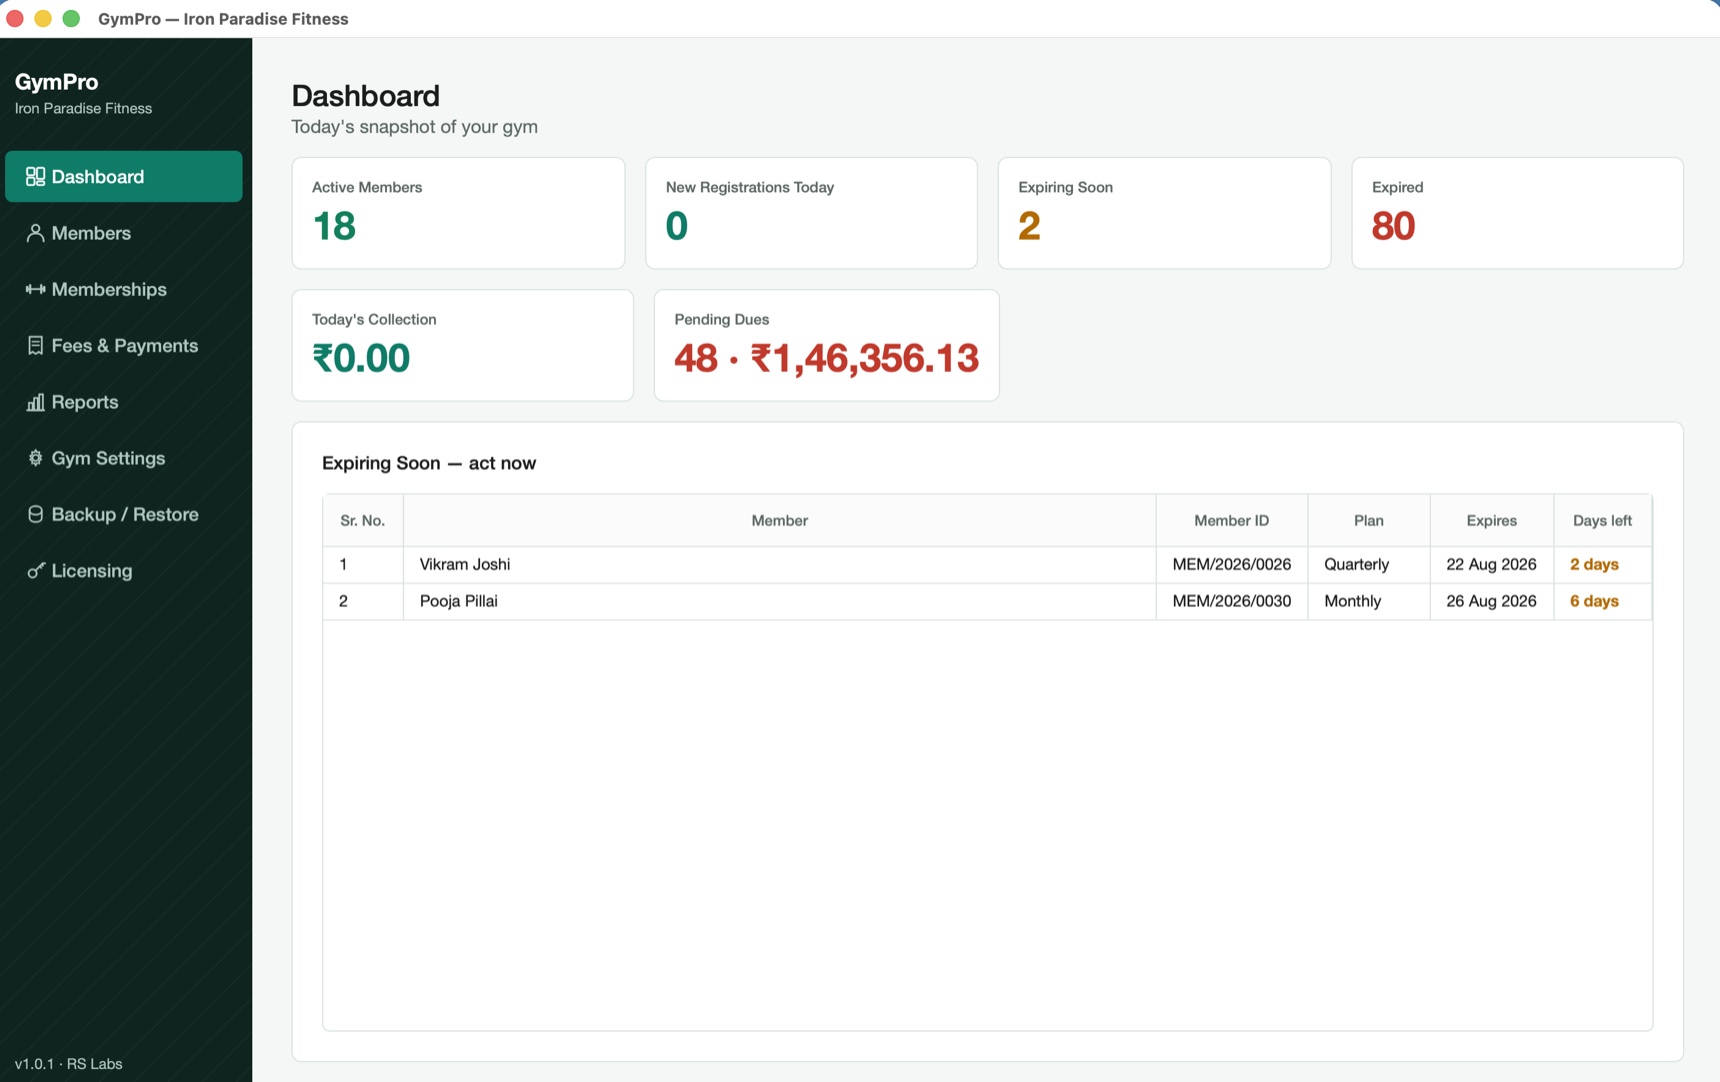This screenshot has height=1082, width=1720.
Task: Open the Active Members card
Action: point(458,213)
